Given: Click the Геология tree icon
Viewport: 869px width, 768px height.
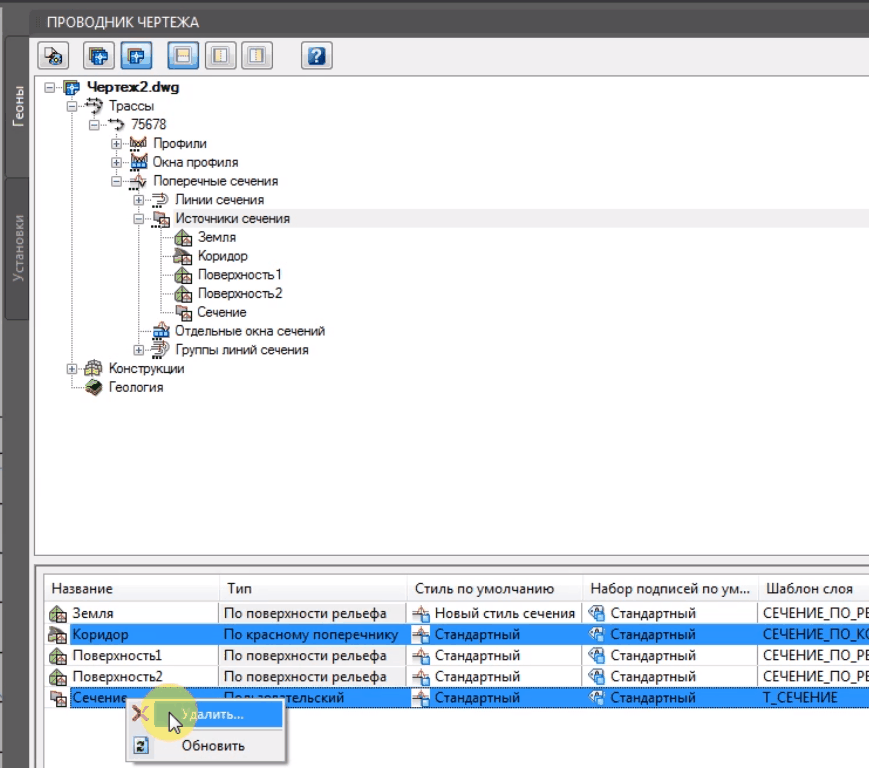Looking at the screenshot, I should coord(93,387).
